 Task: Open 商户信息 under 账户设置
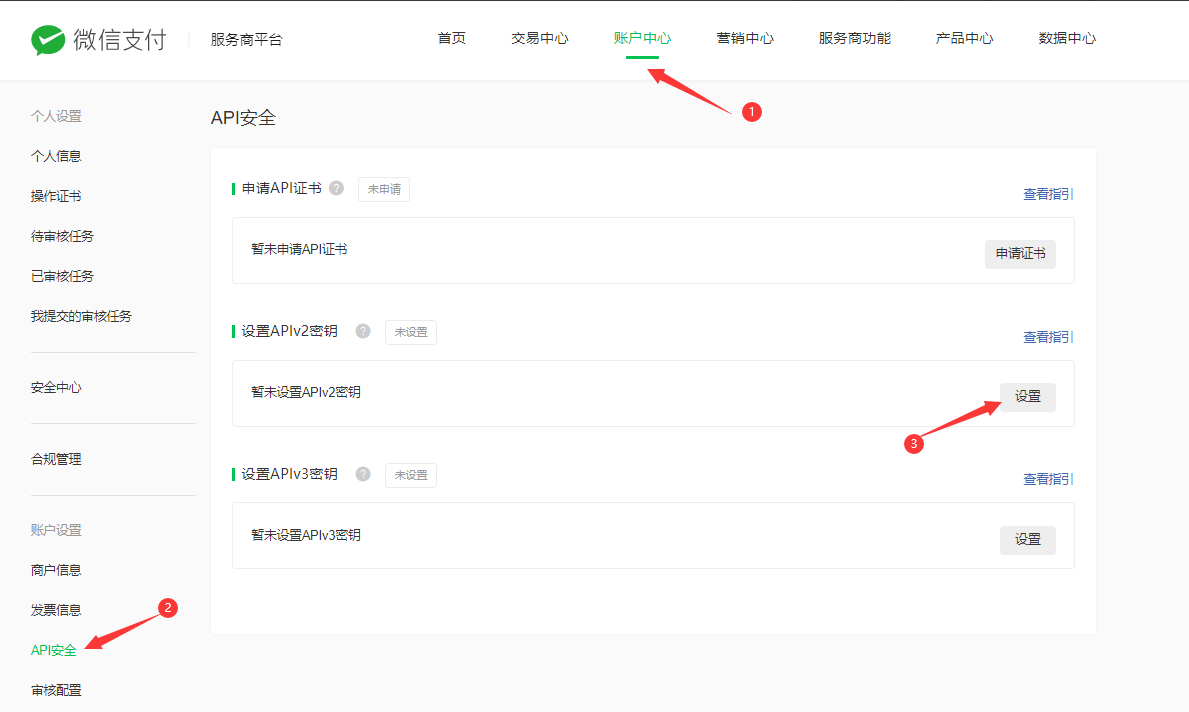(x=56, y=570)
